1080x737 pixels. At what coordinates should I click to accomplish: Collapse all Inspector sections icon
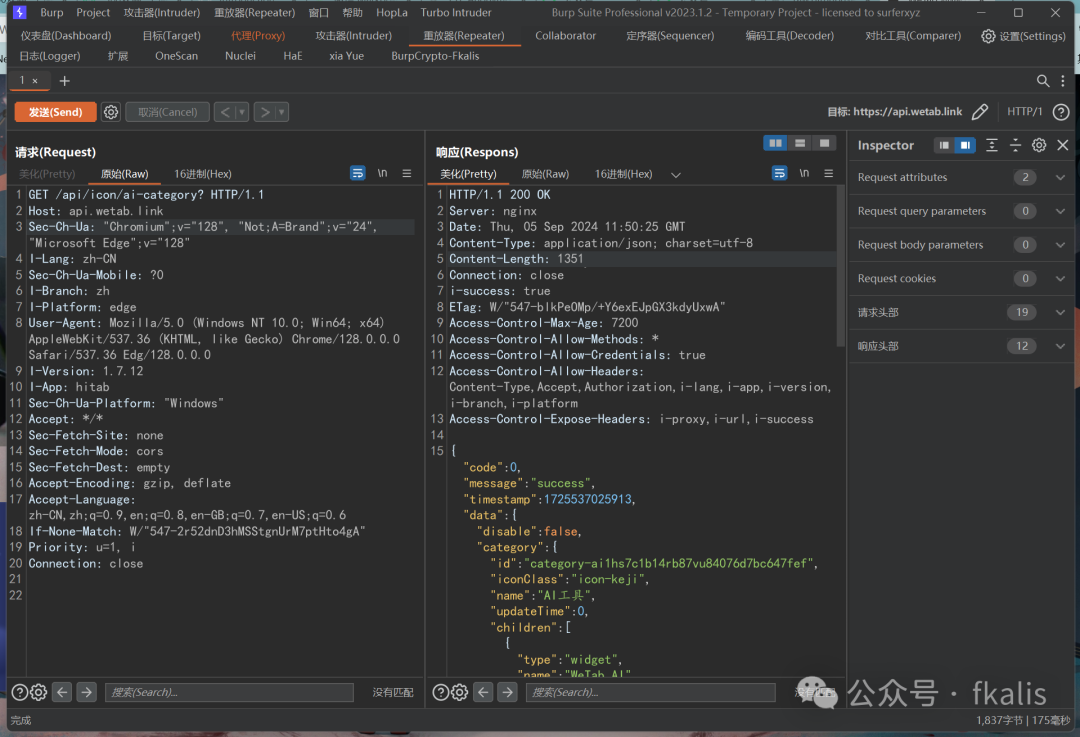pos(1015,145)
